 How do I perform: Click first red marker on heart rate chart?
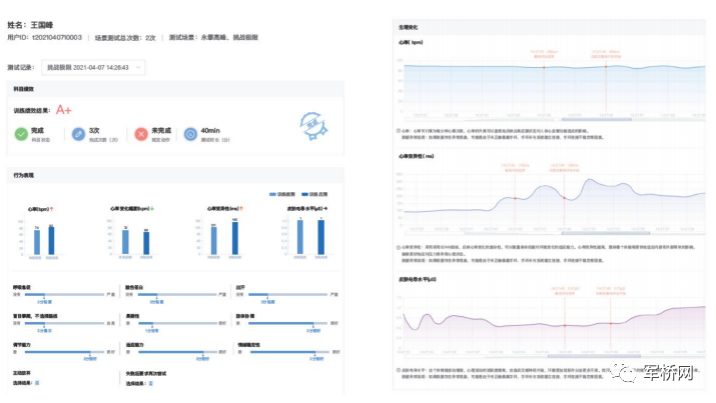tap(544, 68)
